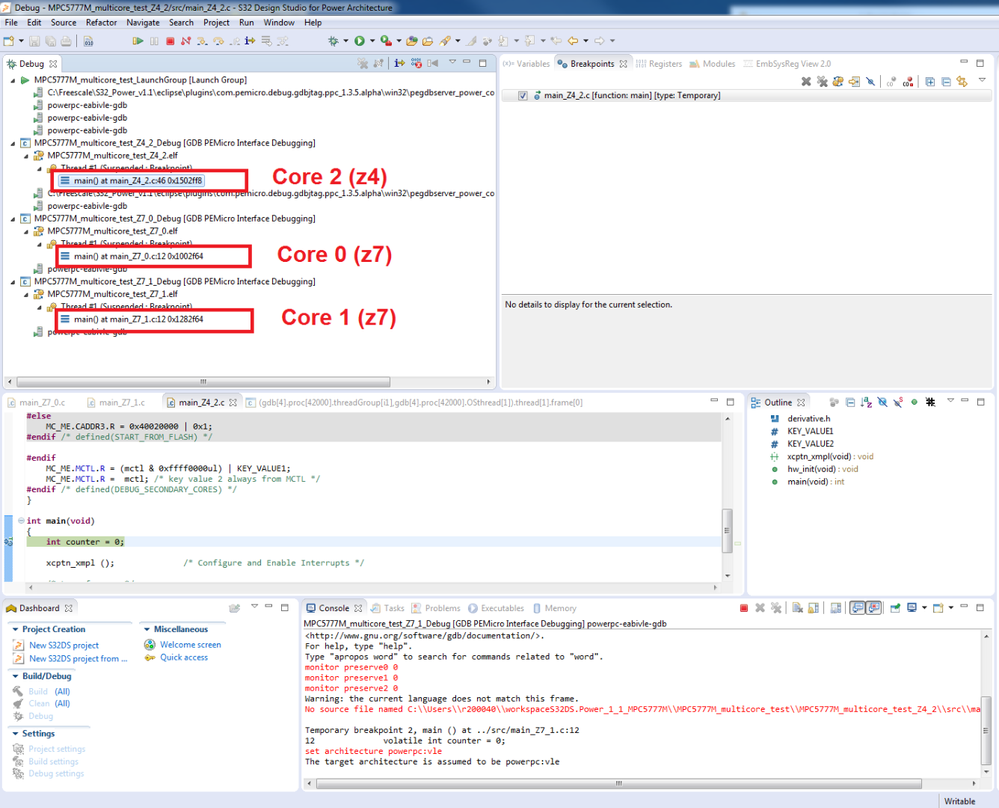Click the Disconnect toolbar icon
Image resolution: width=999 pixels, height=808 pixels.
185,41
